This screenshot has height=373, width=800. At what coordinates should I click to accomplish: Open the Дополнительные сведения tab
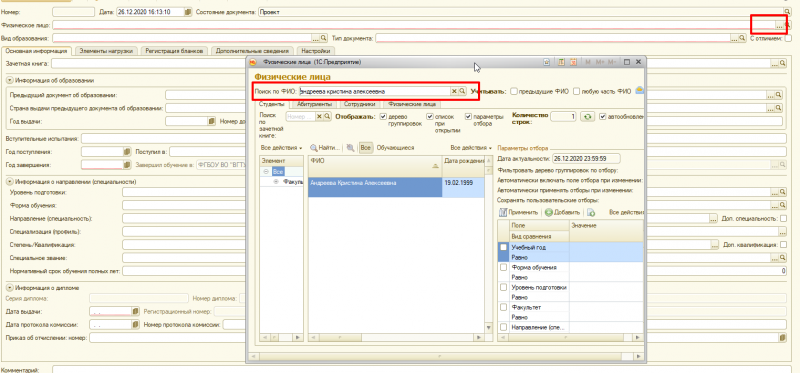pos(252,51)
